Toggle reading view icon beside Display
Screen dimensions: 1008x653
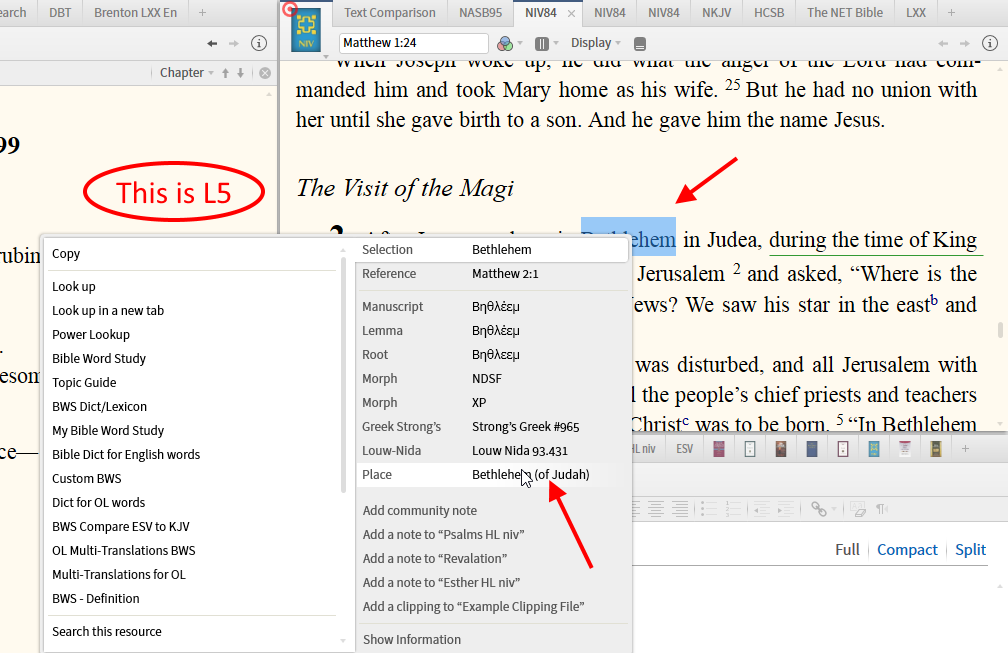[640, 44]
